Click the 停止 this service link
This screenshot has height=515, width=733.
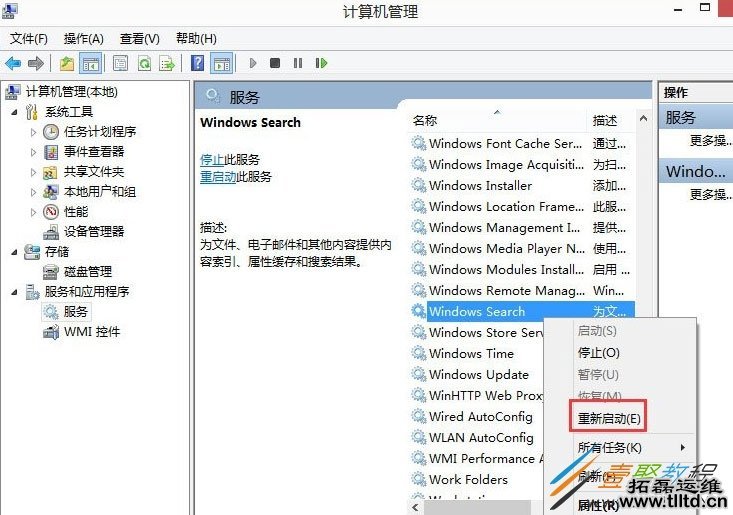(x=212, y=160)
